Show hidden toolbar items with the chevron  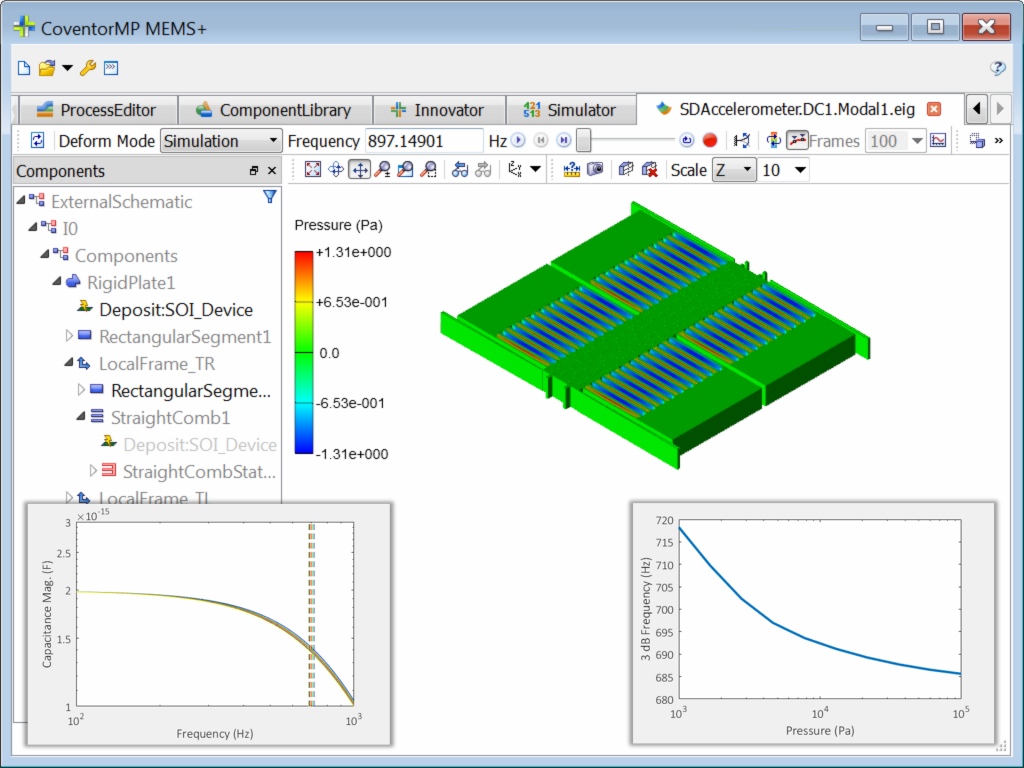click(999, 140)
